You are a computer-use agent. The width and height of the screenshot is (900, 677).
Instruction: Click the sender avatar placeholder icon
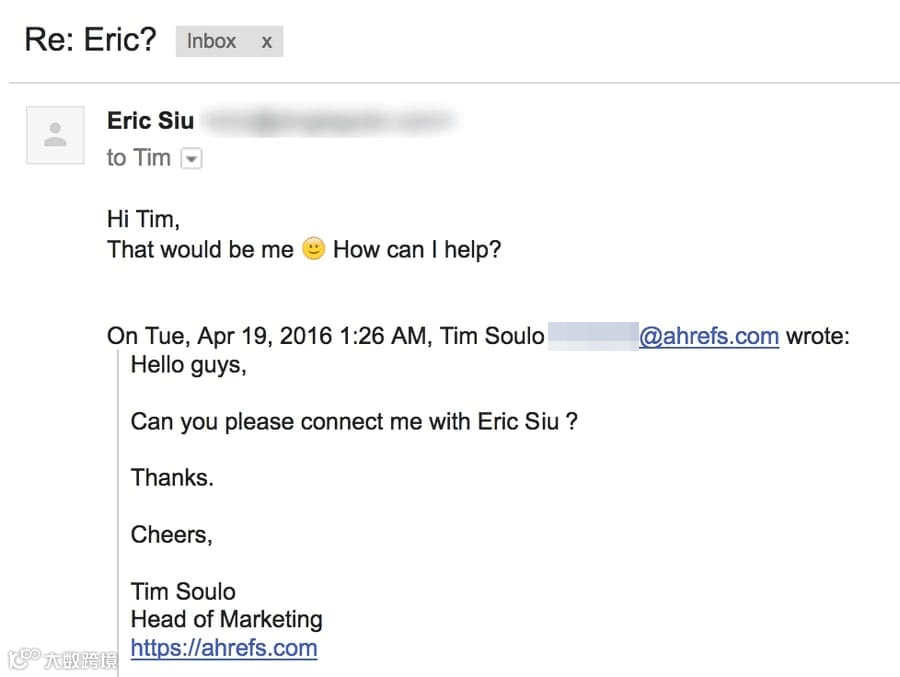(x=55, y=134)
